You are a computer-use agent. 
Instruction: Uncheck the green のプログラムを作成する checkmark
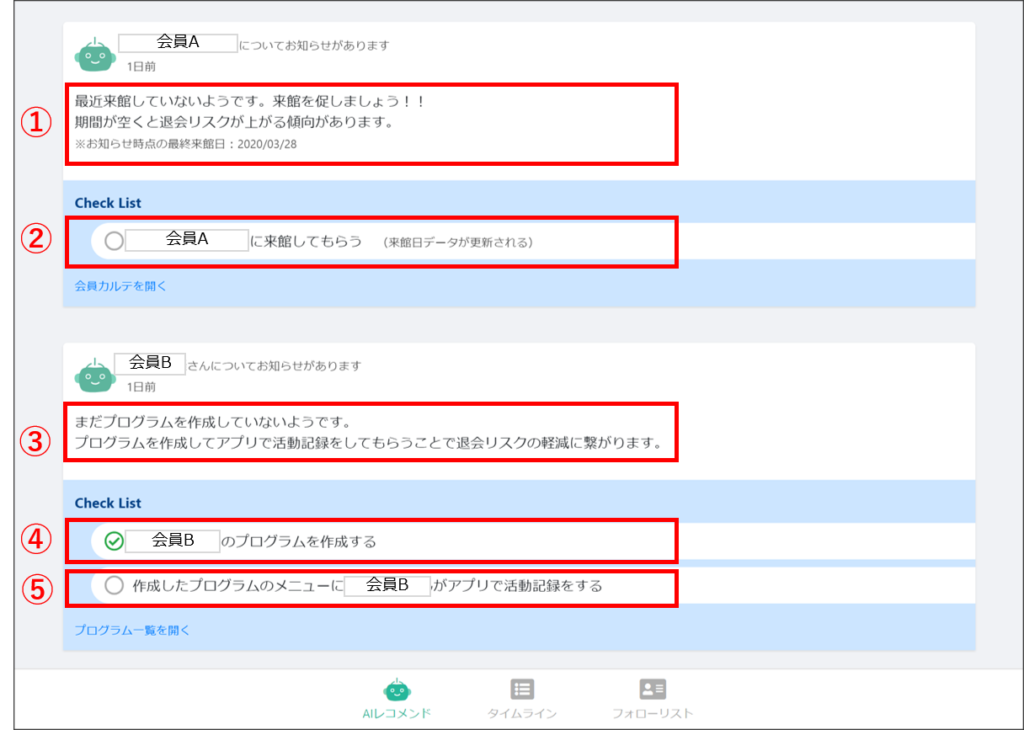(x=114, y=541)
